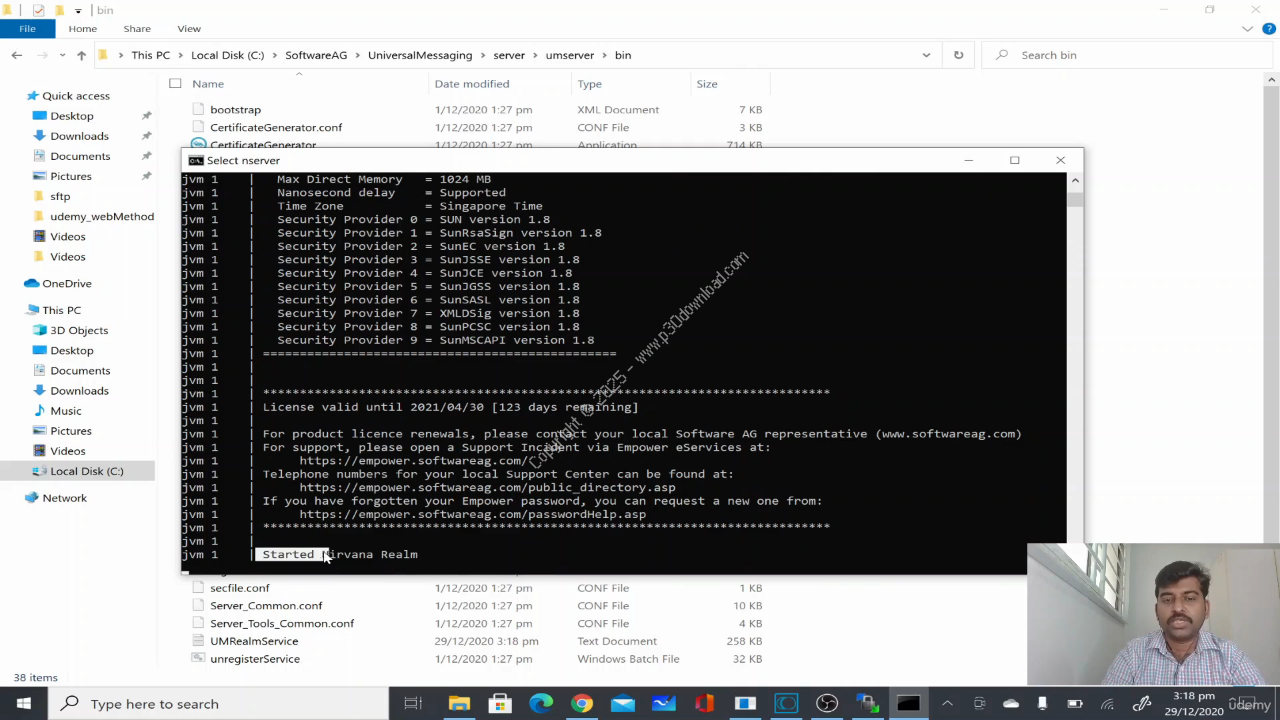Click the taskbar search box
1280x720 pixels.
218,704
